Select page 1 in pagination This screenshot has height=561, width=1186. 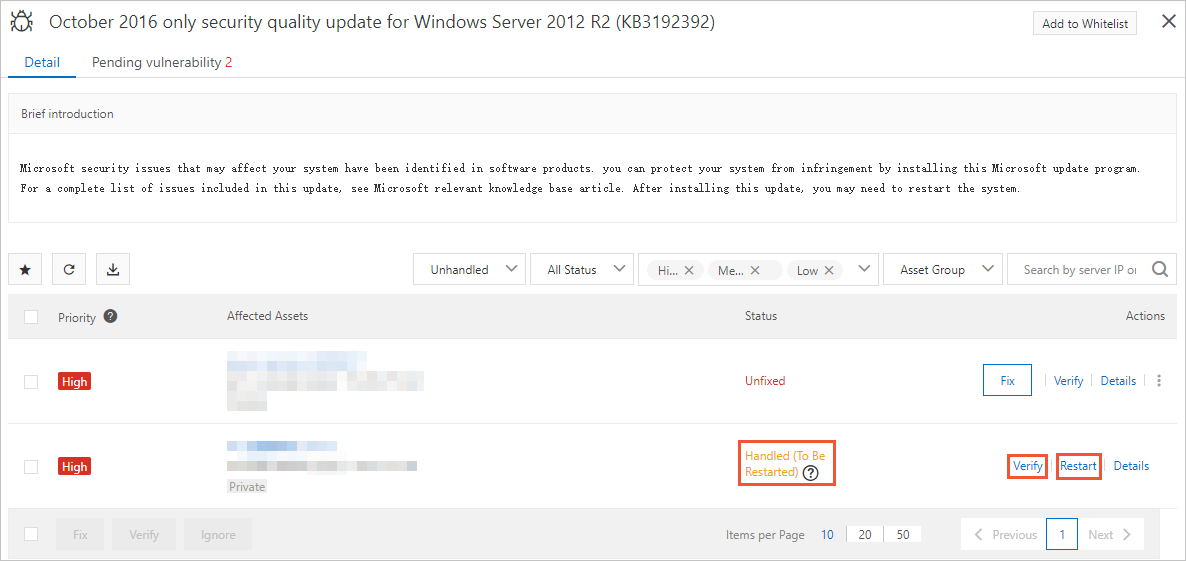[x=1062, y=535]
